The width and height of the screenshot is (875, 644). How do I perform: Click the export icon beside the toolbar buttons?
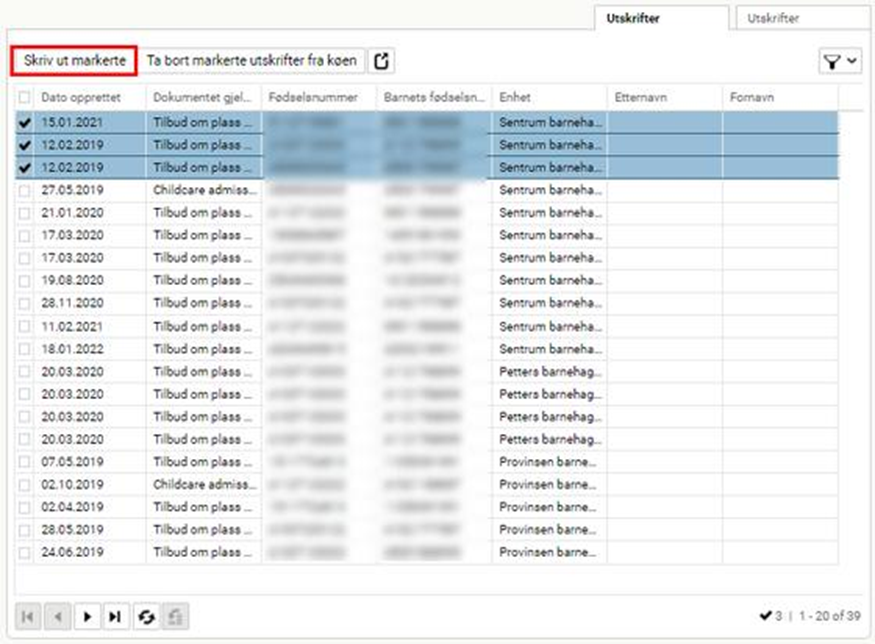pos(381,61)
